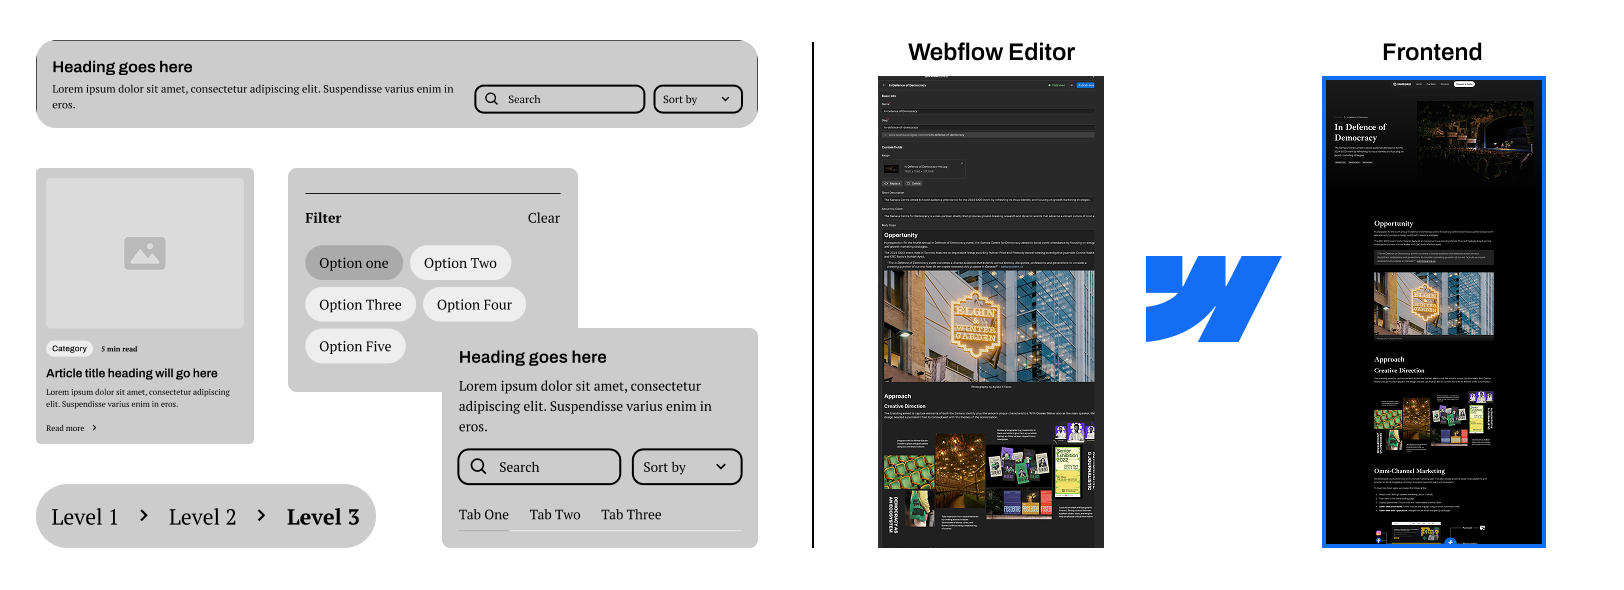The height and width of the screenshot is (590, 1624).
Task: Expand the Sort by dropdown above the tabs
Action: pos(687,467)
